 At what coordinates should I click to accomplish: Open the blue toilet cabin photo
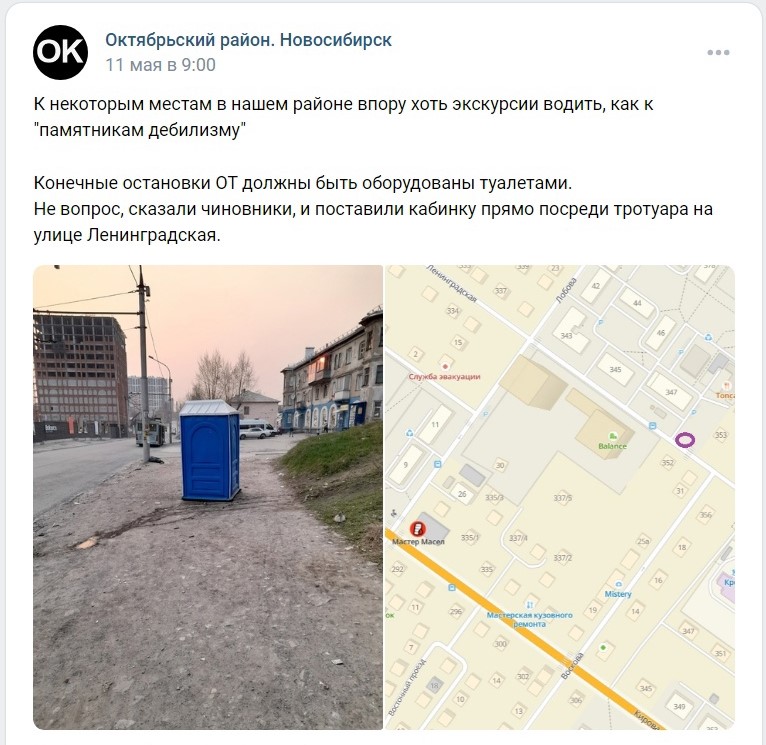click(x=208, y=497)
